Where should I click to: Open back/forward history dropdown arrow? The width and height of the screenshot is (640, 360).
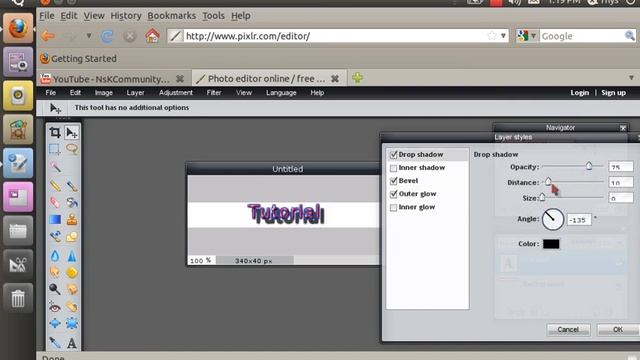pos(89,36)
